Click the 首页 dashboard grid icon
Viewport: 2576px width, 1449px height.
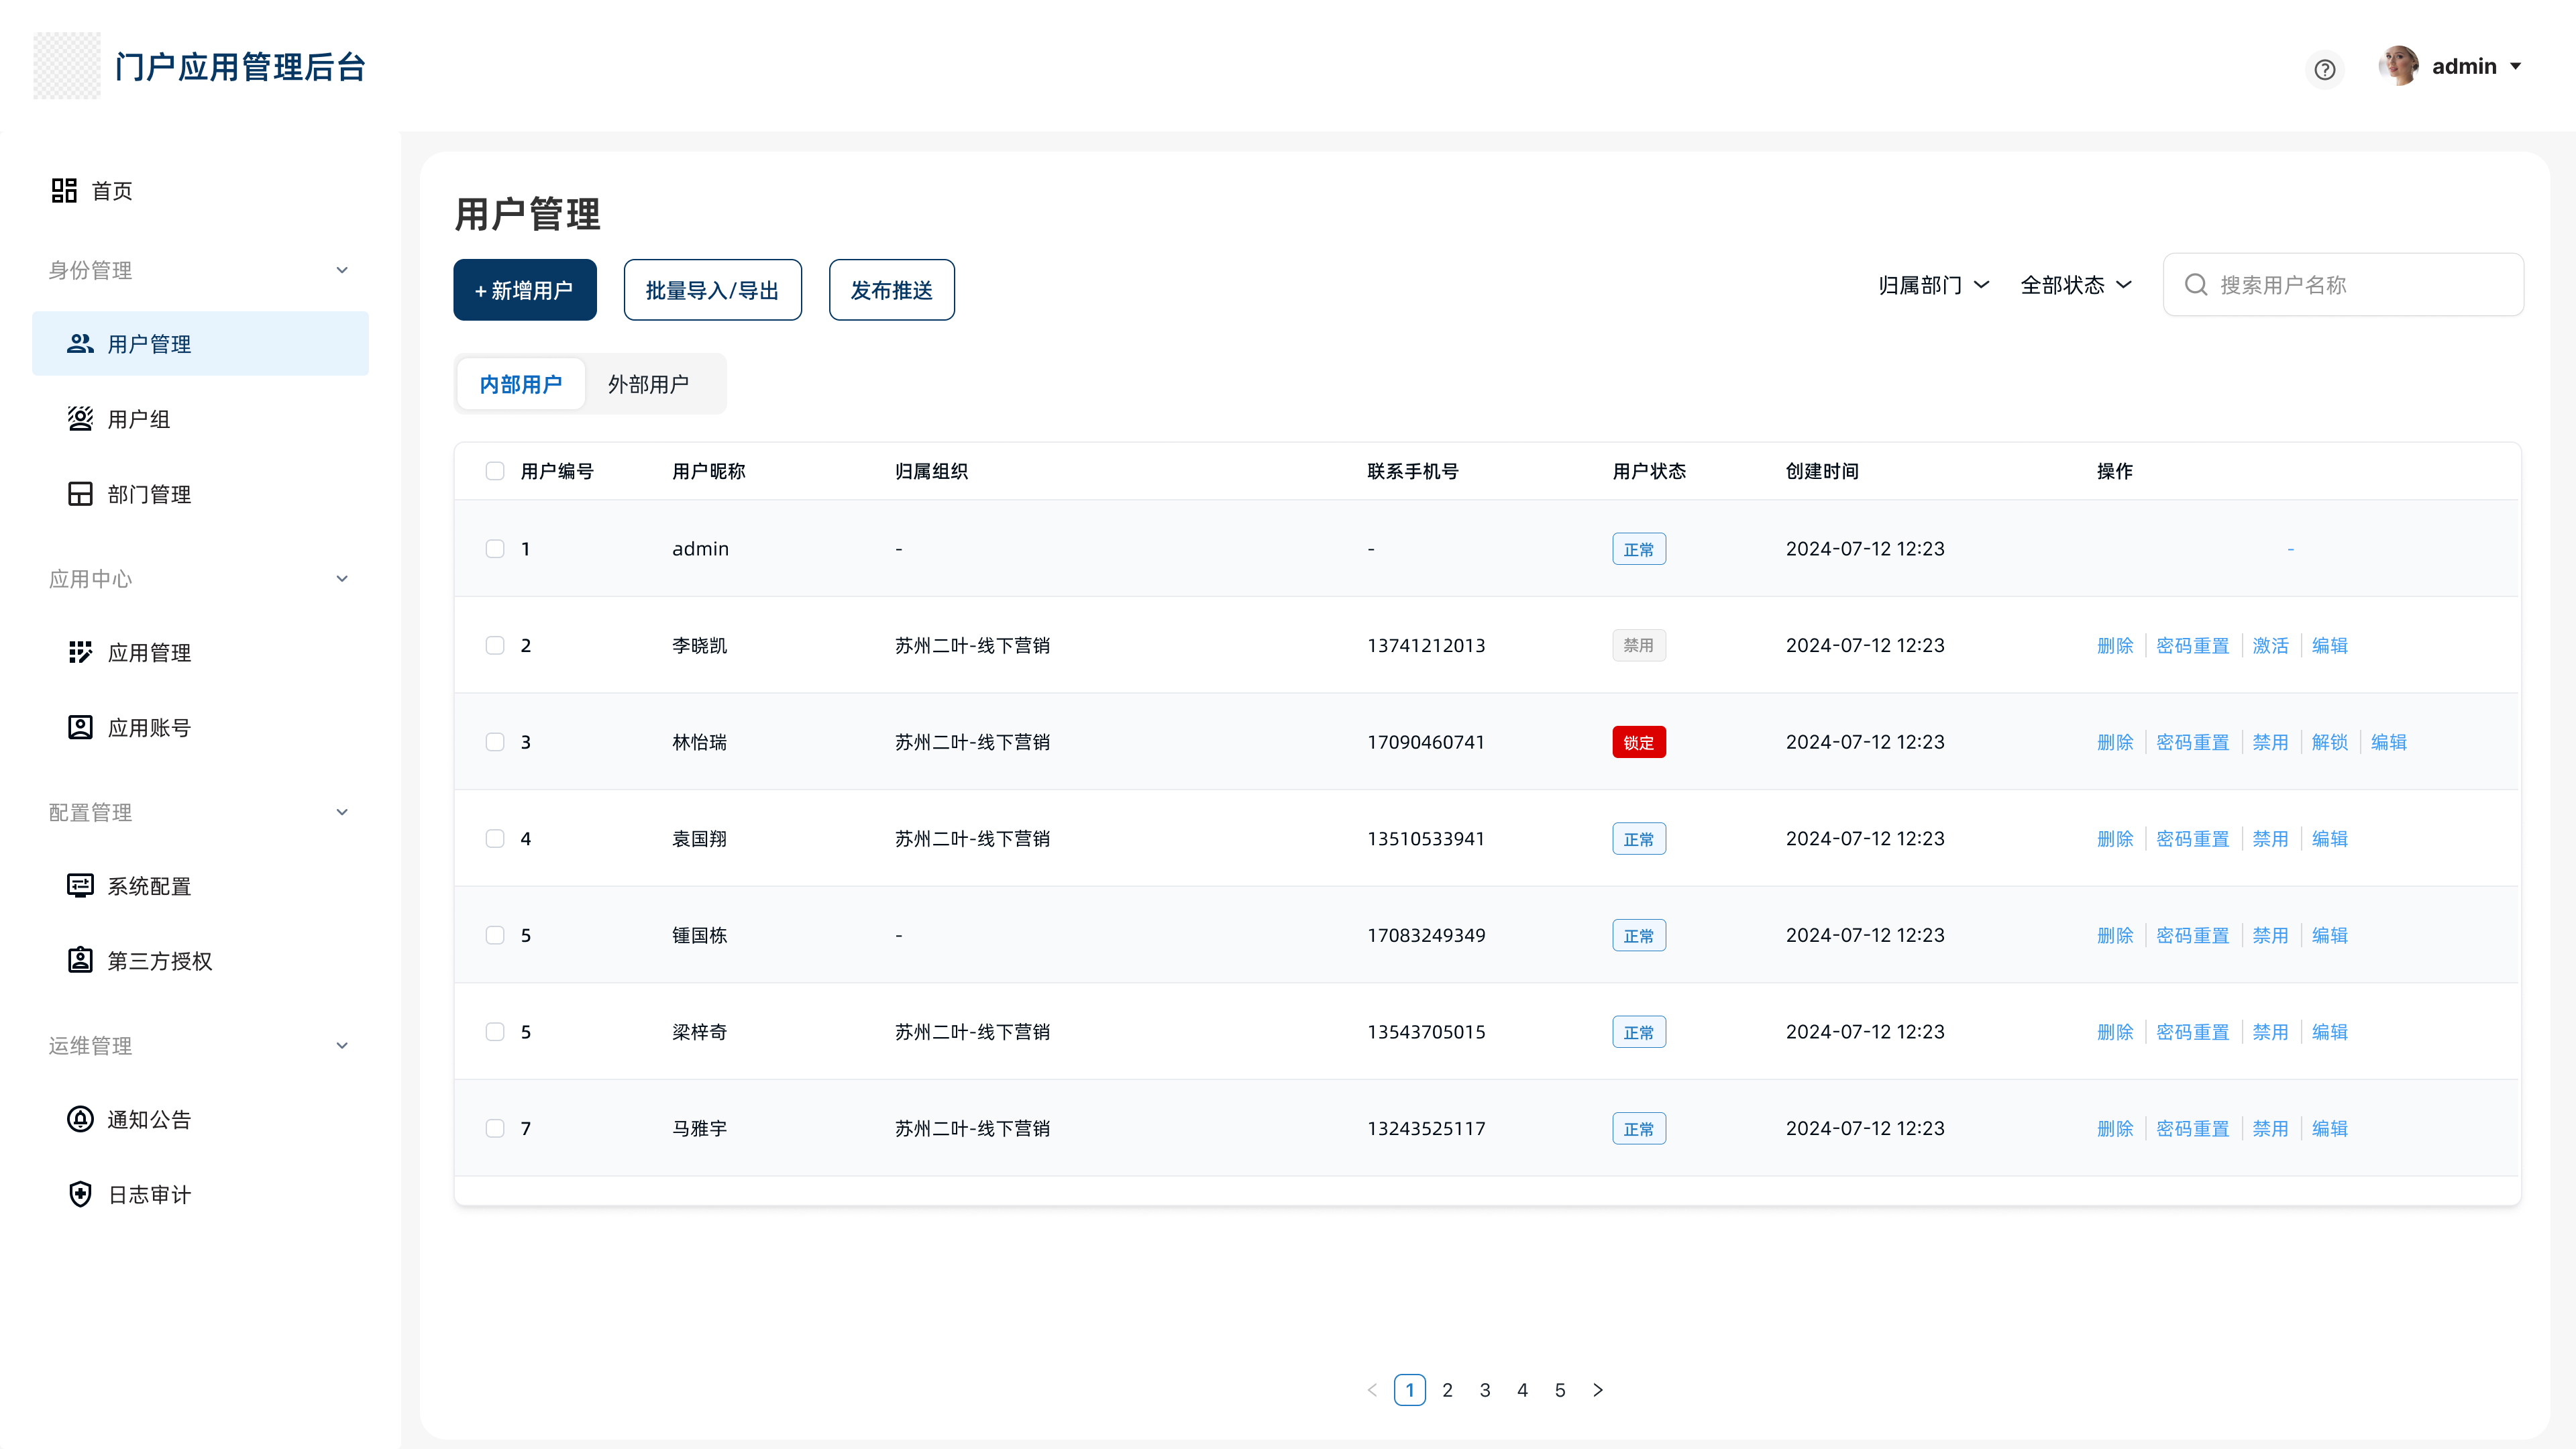[x=65, y=190]
